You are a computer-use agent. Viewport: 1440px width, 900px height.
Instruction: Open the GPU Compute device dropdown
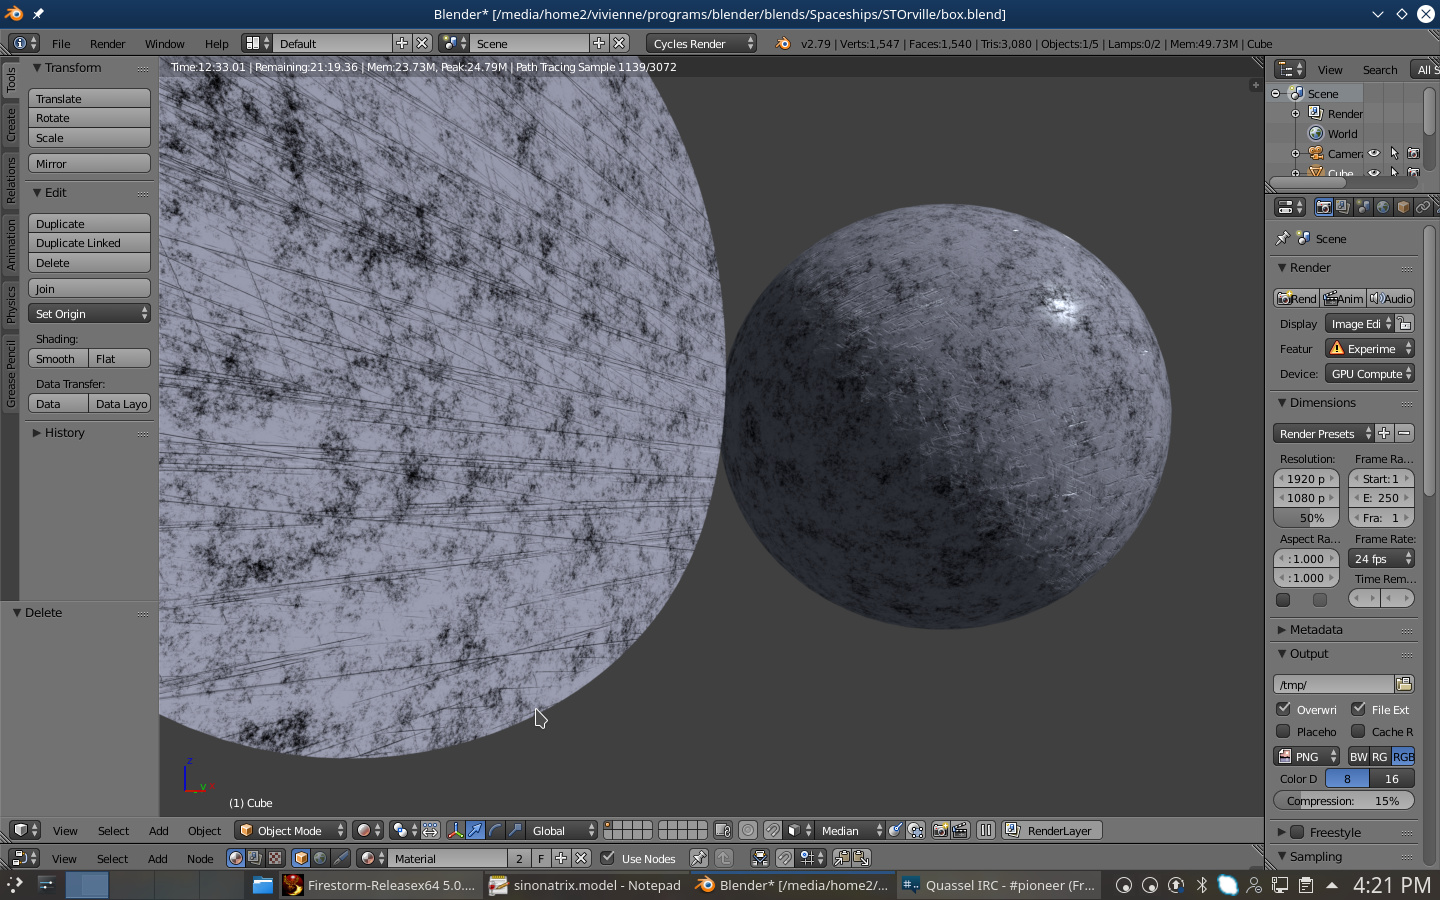1370,373
